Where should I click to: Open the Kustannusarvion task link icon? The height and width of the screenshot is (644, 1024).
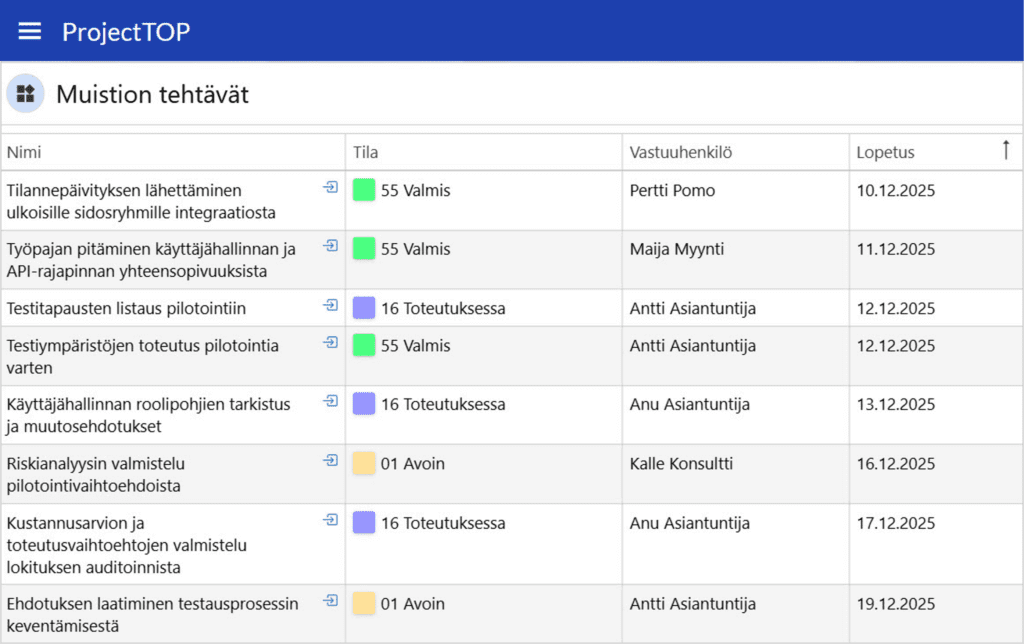coord(330,519)
